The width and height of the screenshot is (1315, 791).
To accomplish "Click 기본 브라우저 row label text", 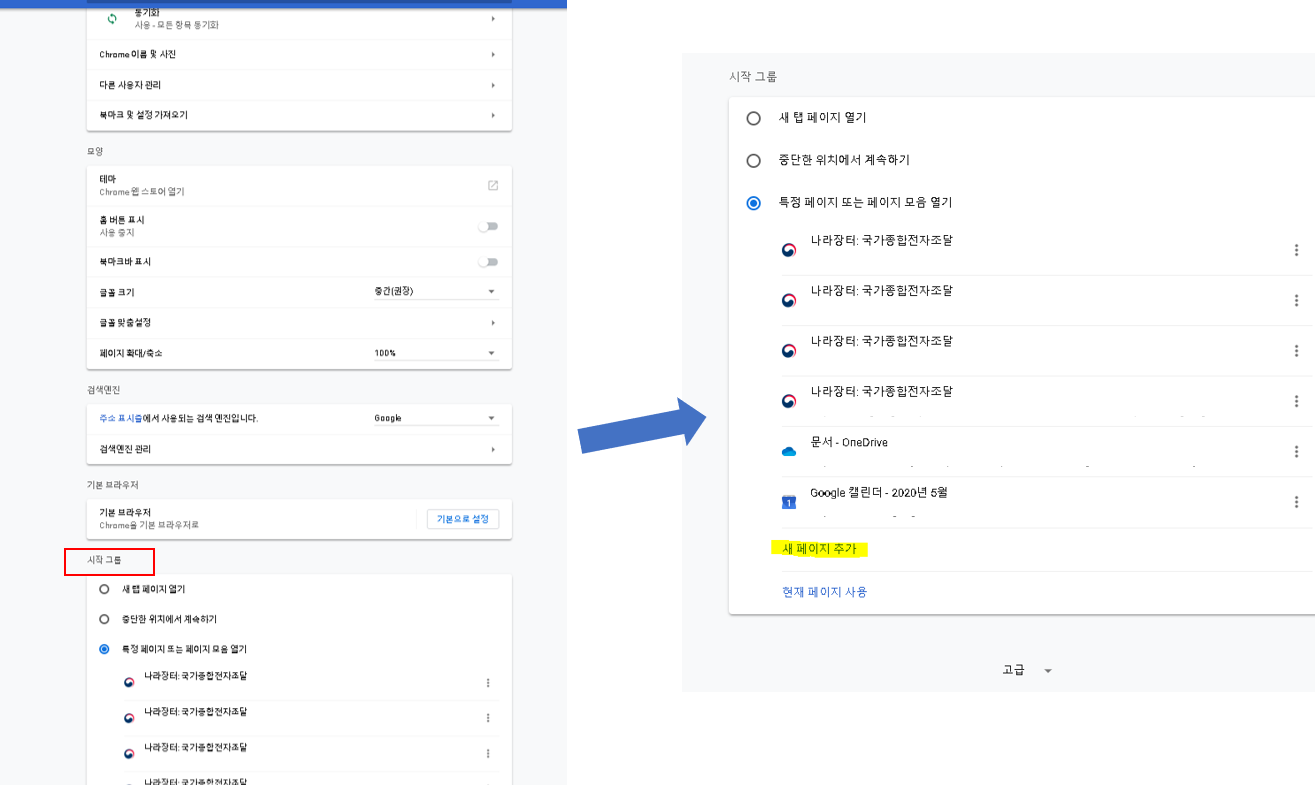I will point(124,513).
